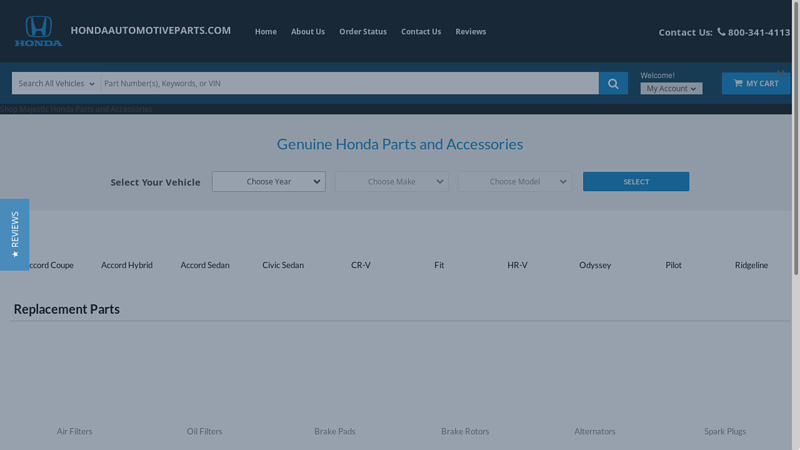Select the HR-V model

pyautogui.click(x=517, y=265)
